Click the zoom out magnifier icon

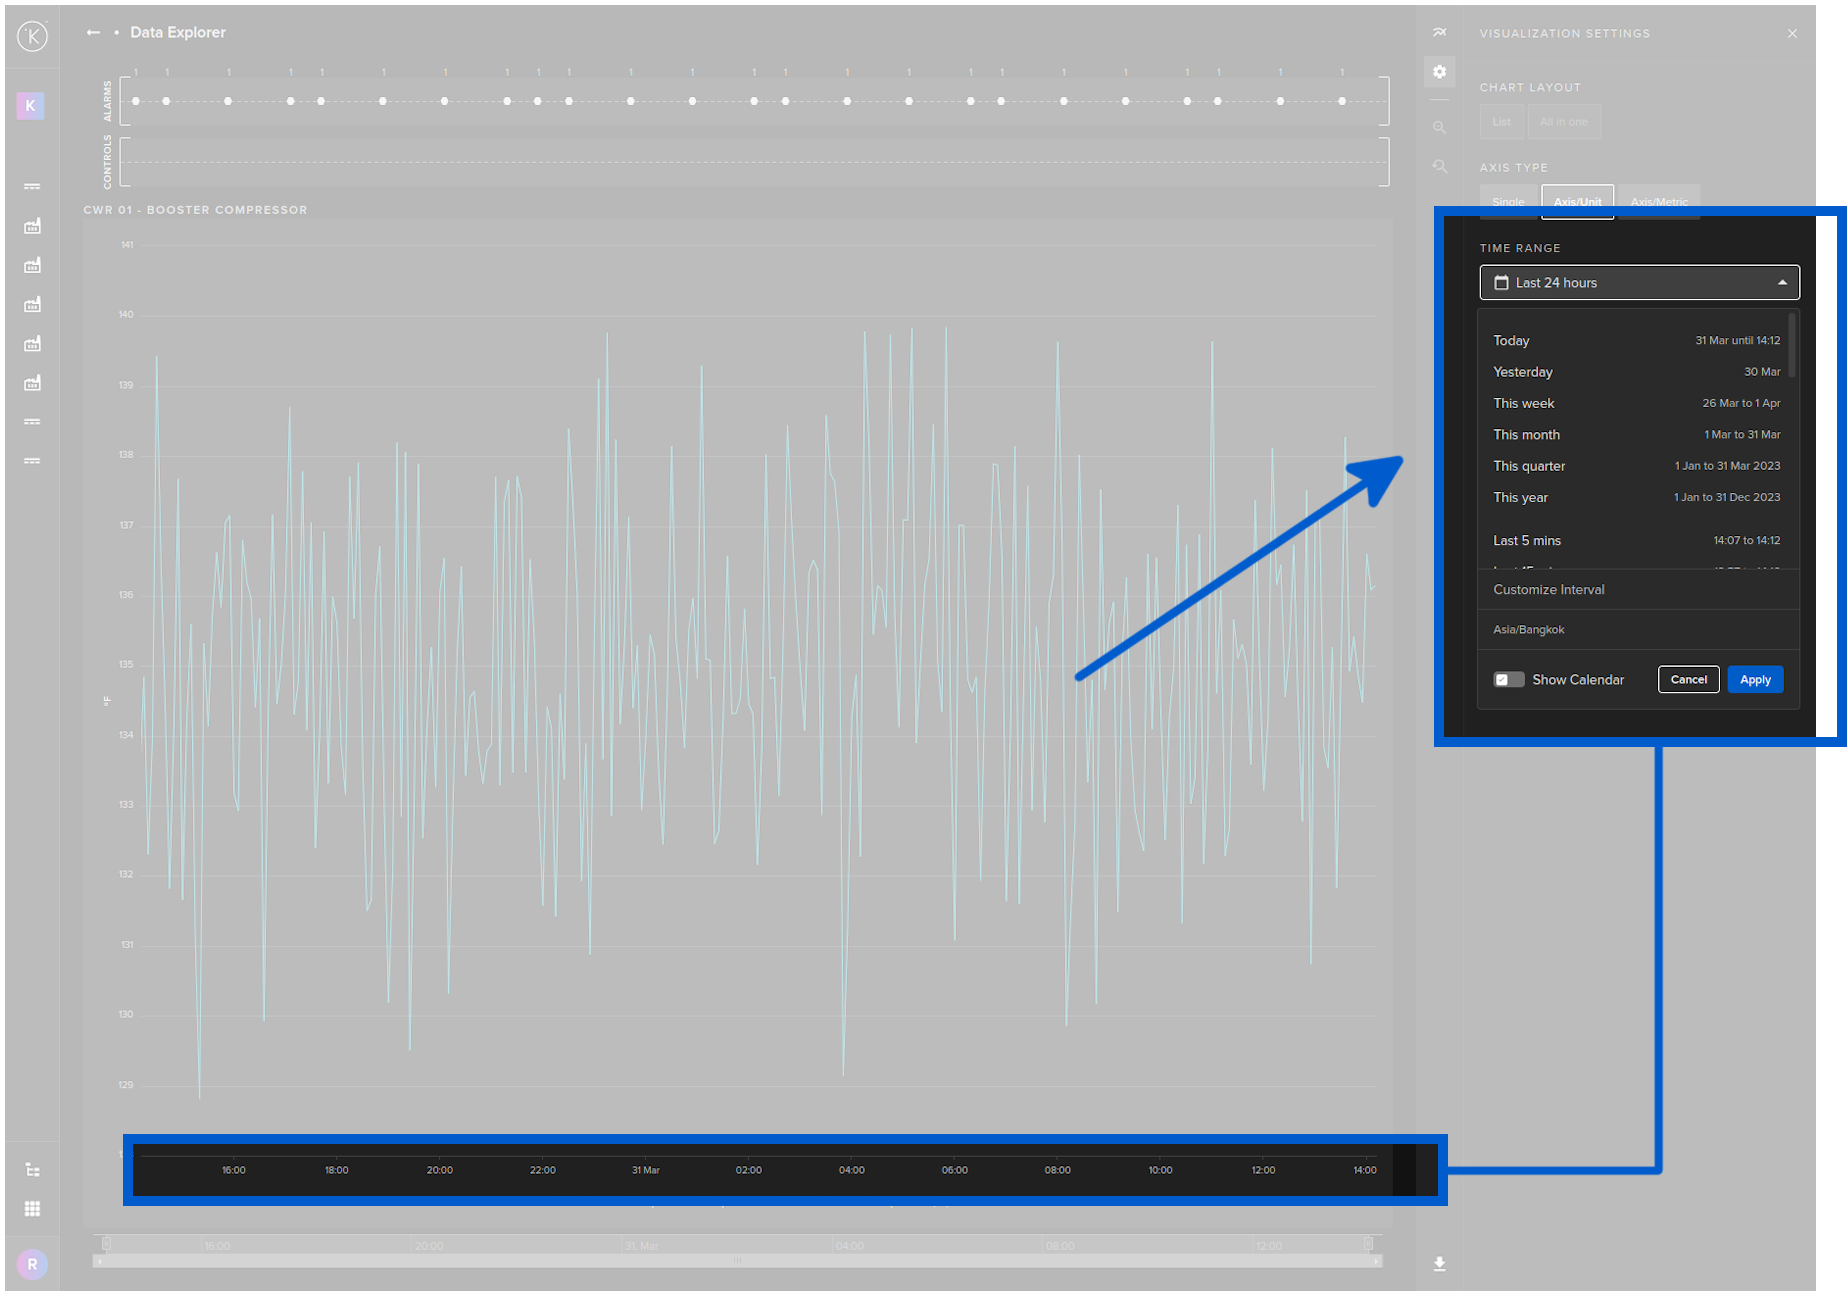tap(1439, 128)
